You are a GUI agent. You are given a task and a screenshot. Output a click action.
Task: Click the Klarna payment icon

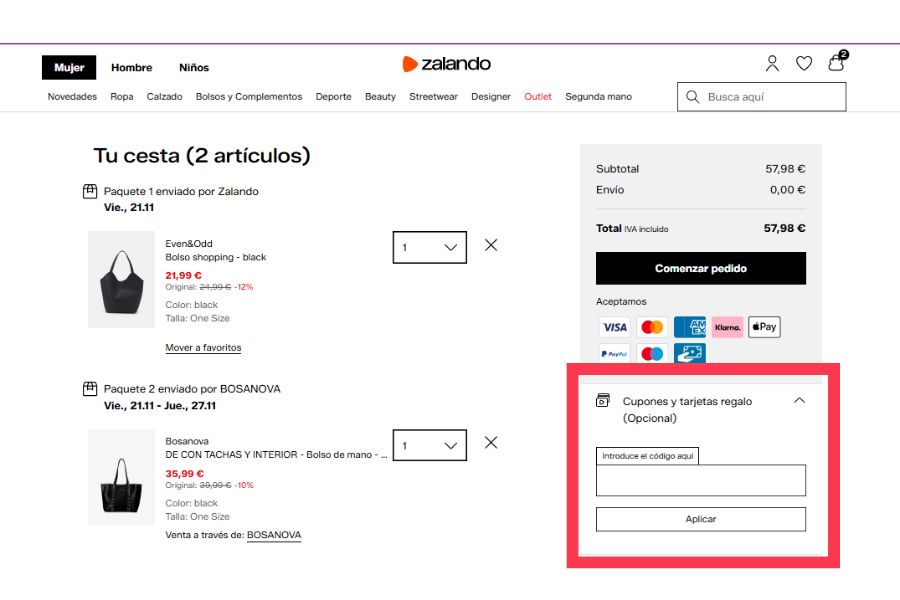click(727, 327)
